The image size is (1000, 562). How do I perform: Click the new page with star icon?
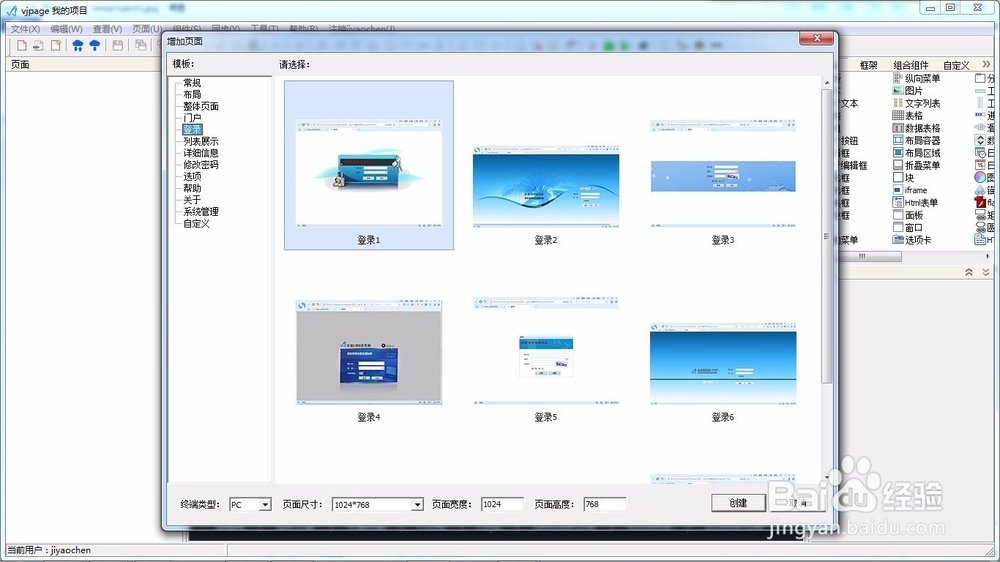pos(56,45)
